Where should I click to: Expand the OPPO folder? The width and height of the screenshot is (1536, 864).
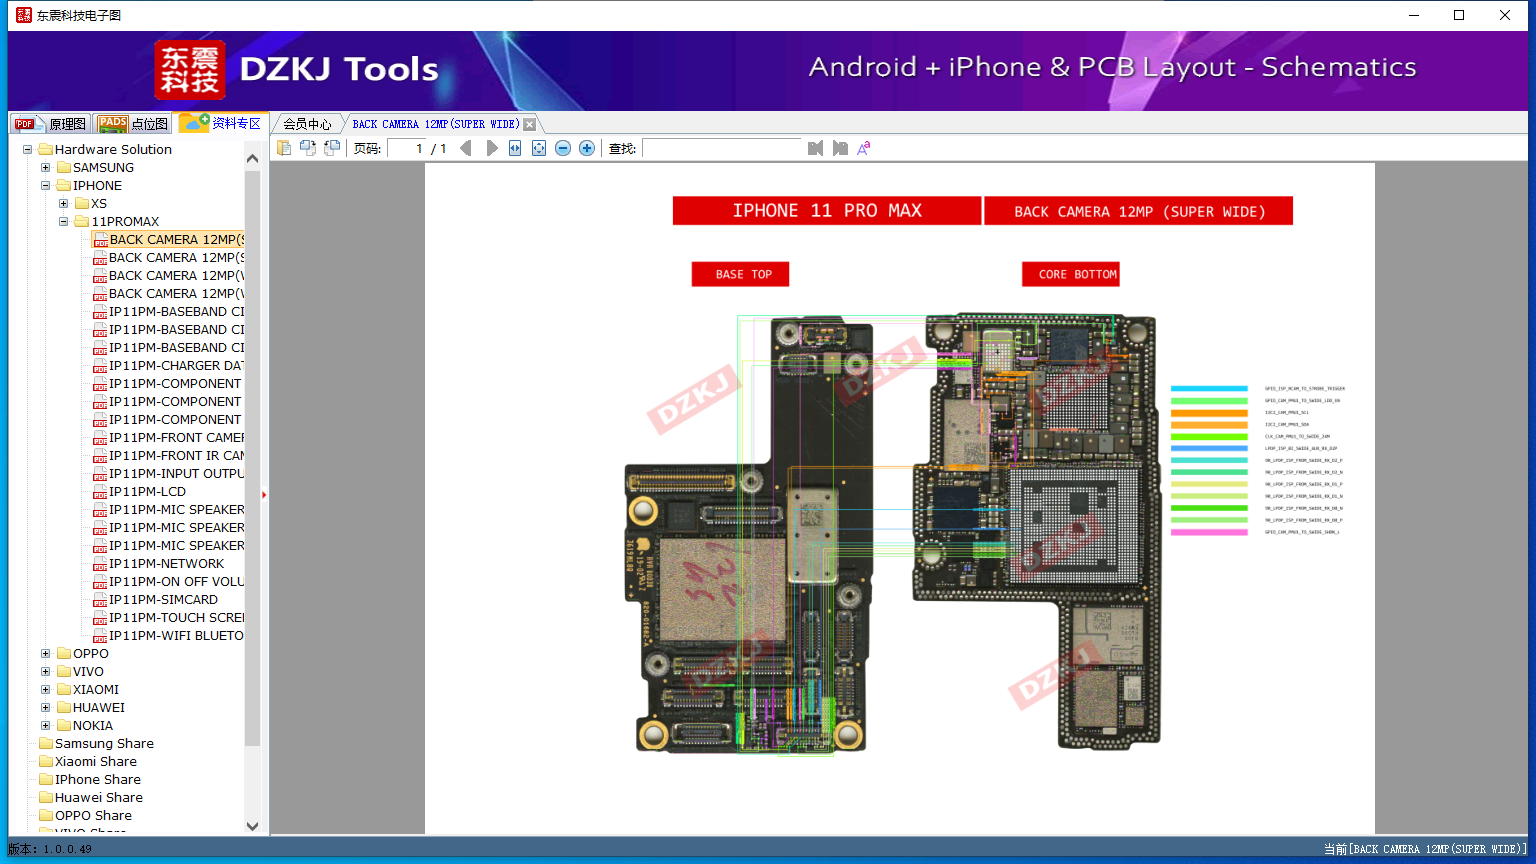click(x=46, y=654)
